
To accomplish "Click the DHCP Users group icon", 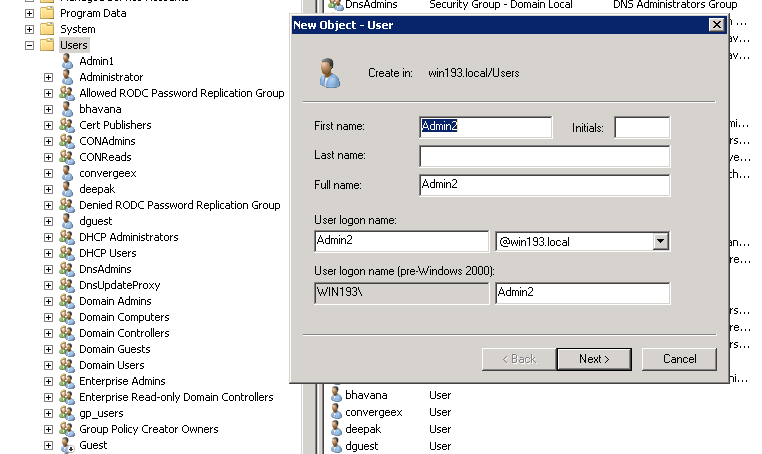I will [67, 254].
